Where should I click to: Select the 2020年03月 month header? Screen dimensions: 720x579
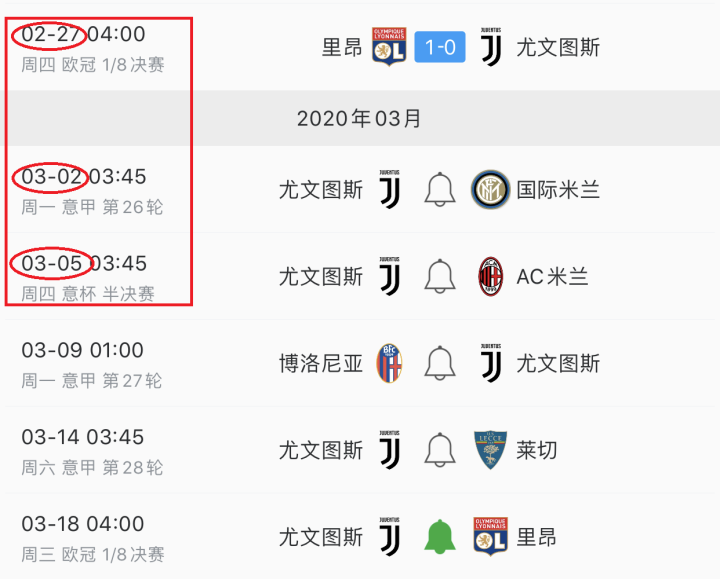pos(360,119)
